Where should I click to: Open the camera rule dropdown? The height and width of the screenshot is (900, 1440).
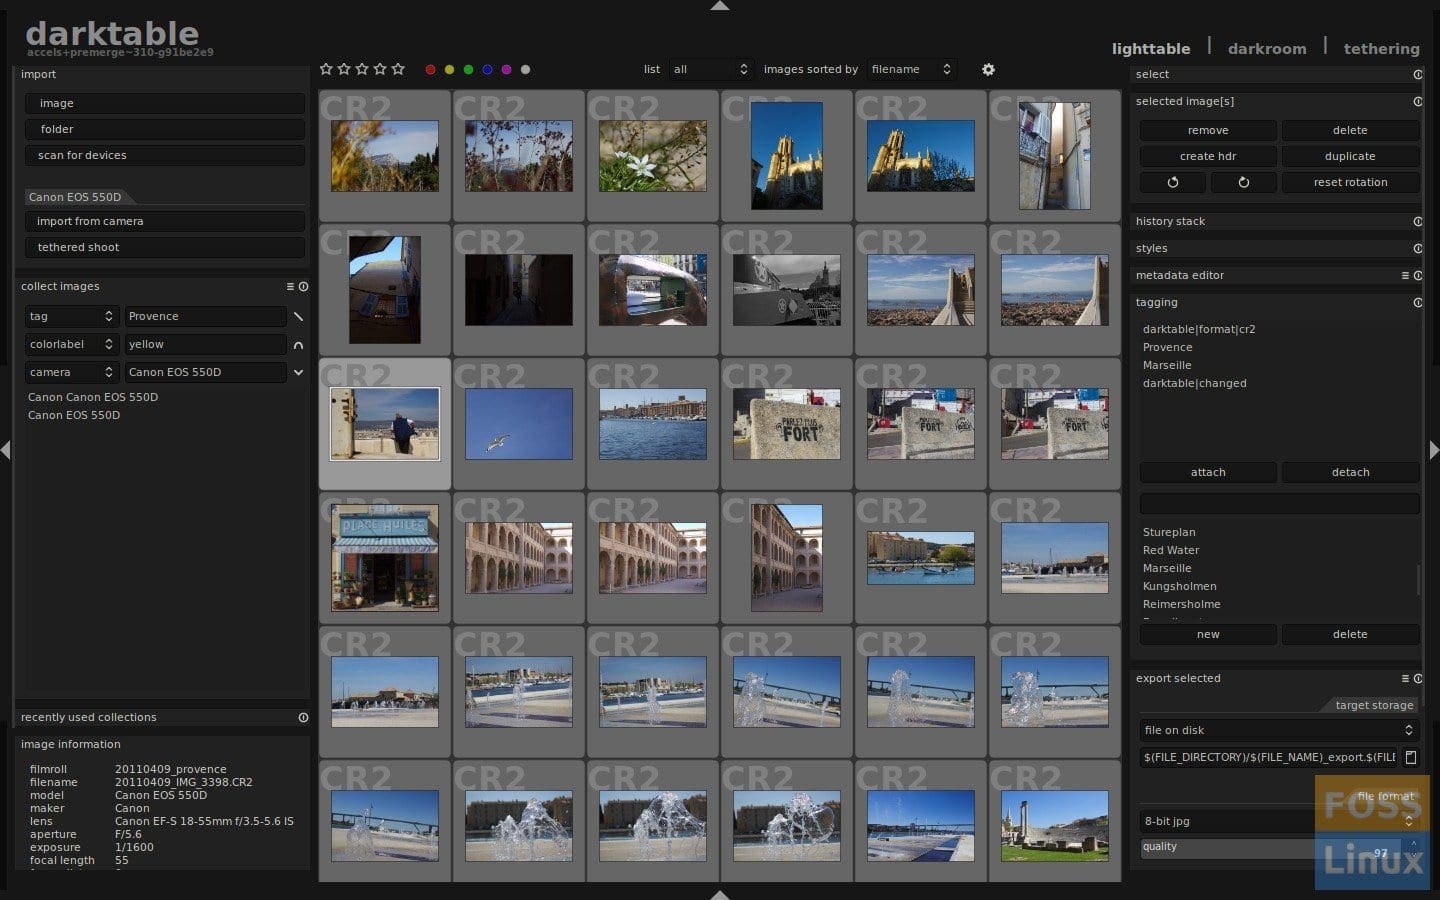pyautogui.click(x=72, y=372)
